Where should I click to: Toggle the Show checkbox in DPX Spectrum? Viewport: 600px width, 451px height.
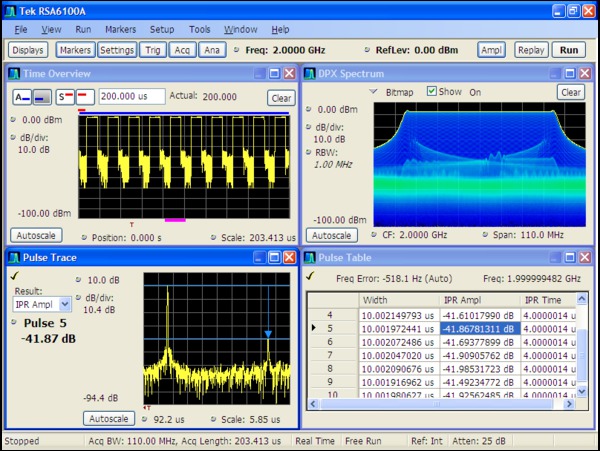tap(432, 91)
